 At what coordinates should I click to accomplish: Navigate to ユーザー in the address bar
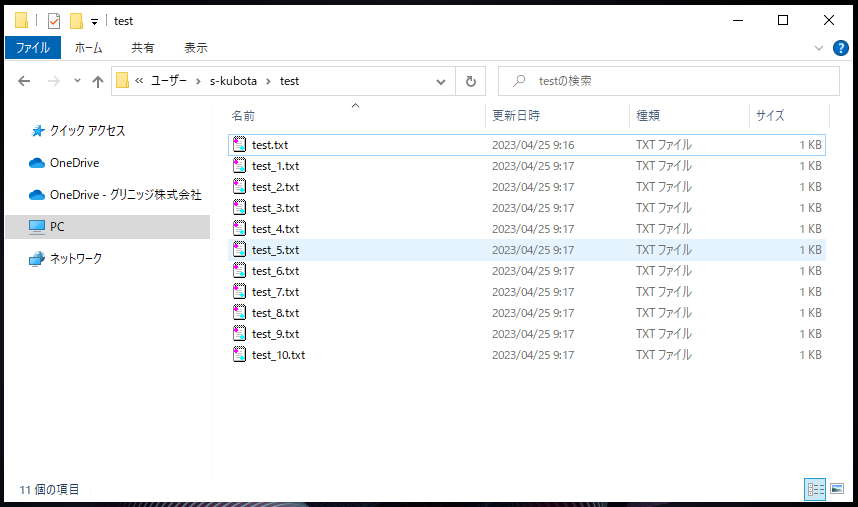click(x=169, y=80)
